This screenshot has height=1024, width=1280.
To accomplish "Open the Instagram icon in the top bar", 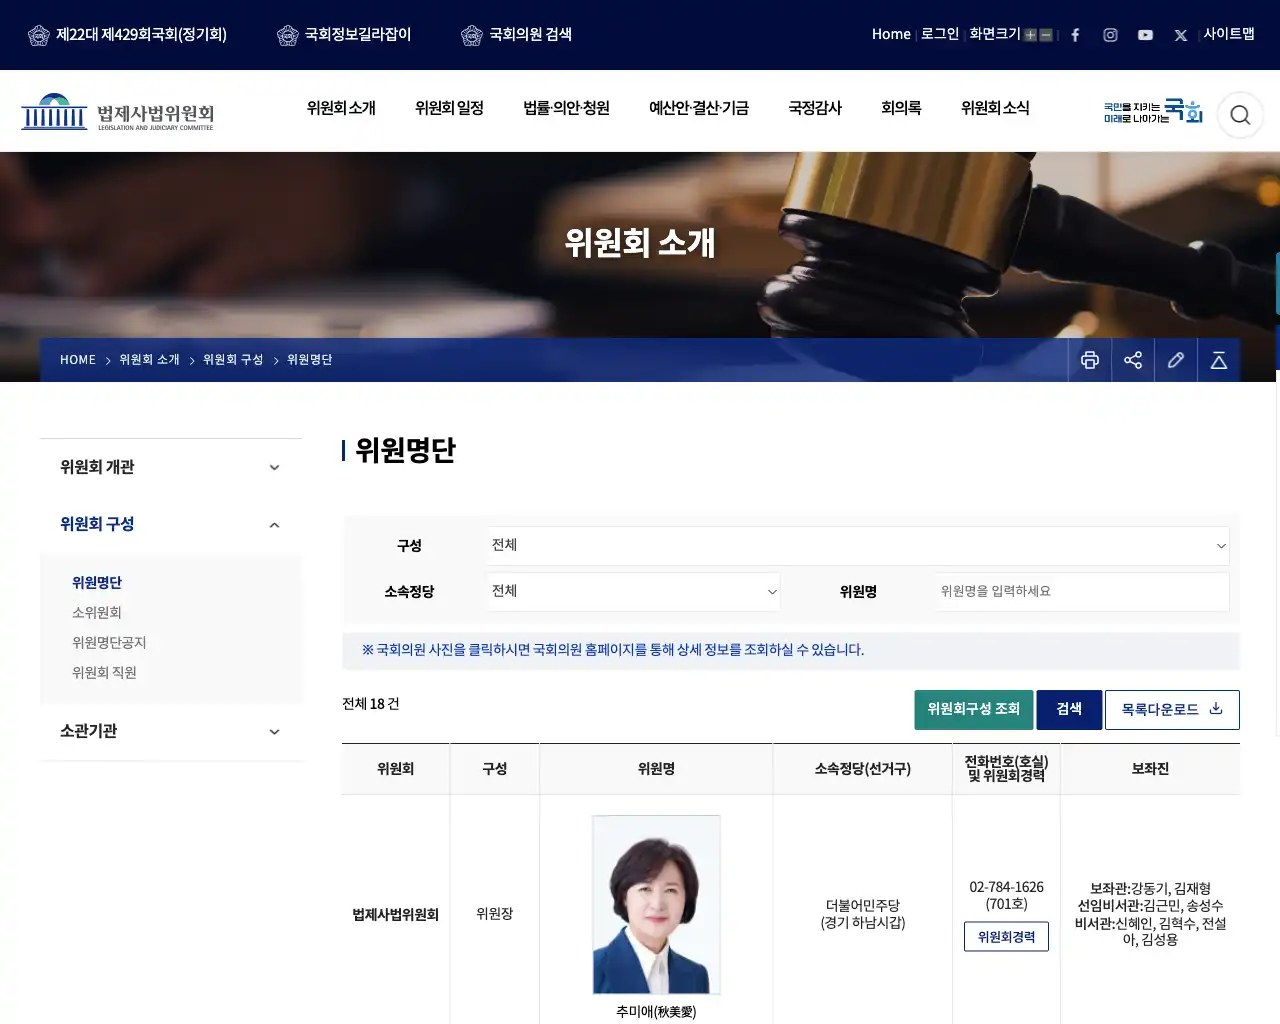I will (1110, 35).
